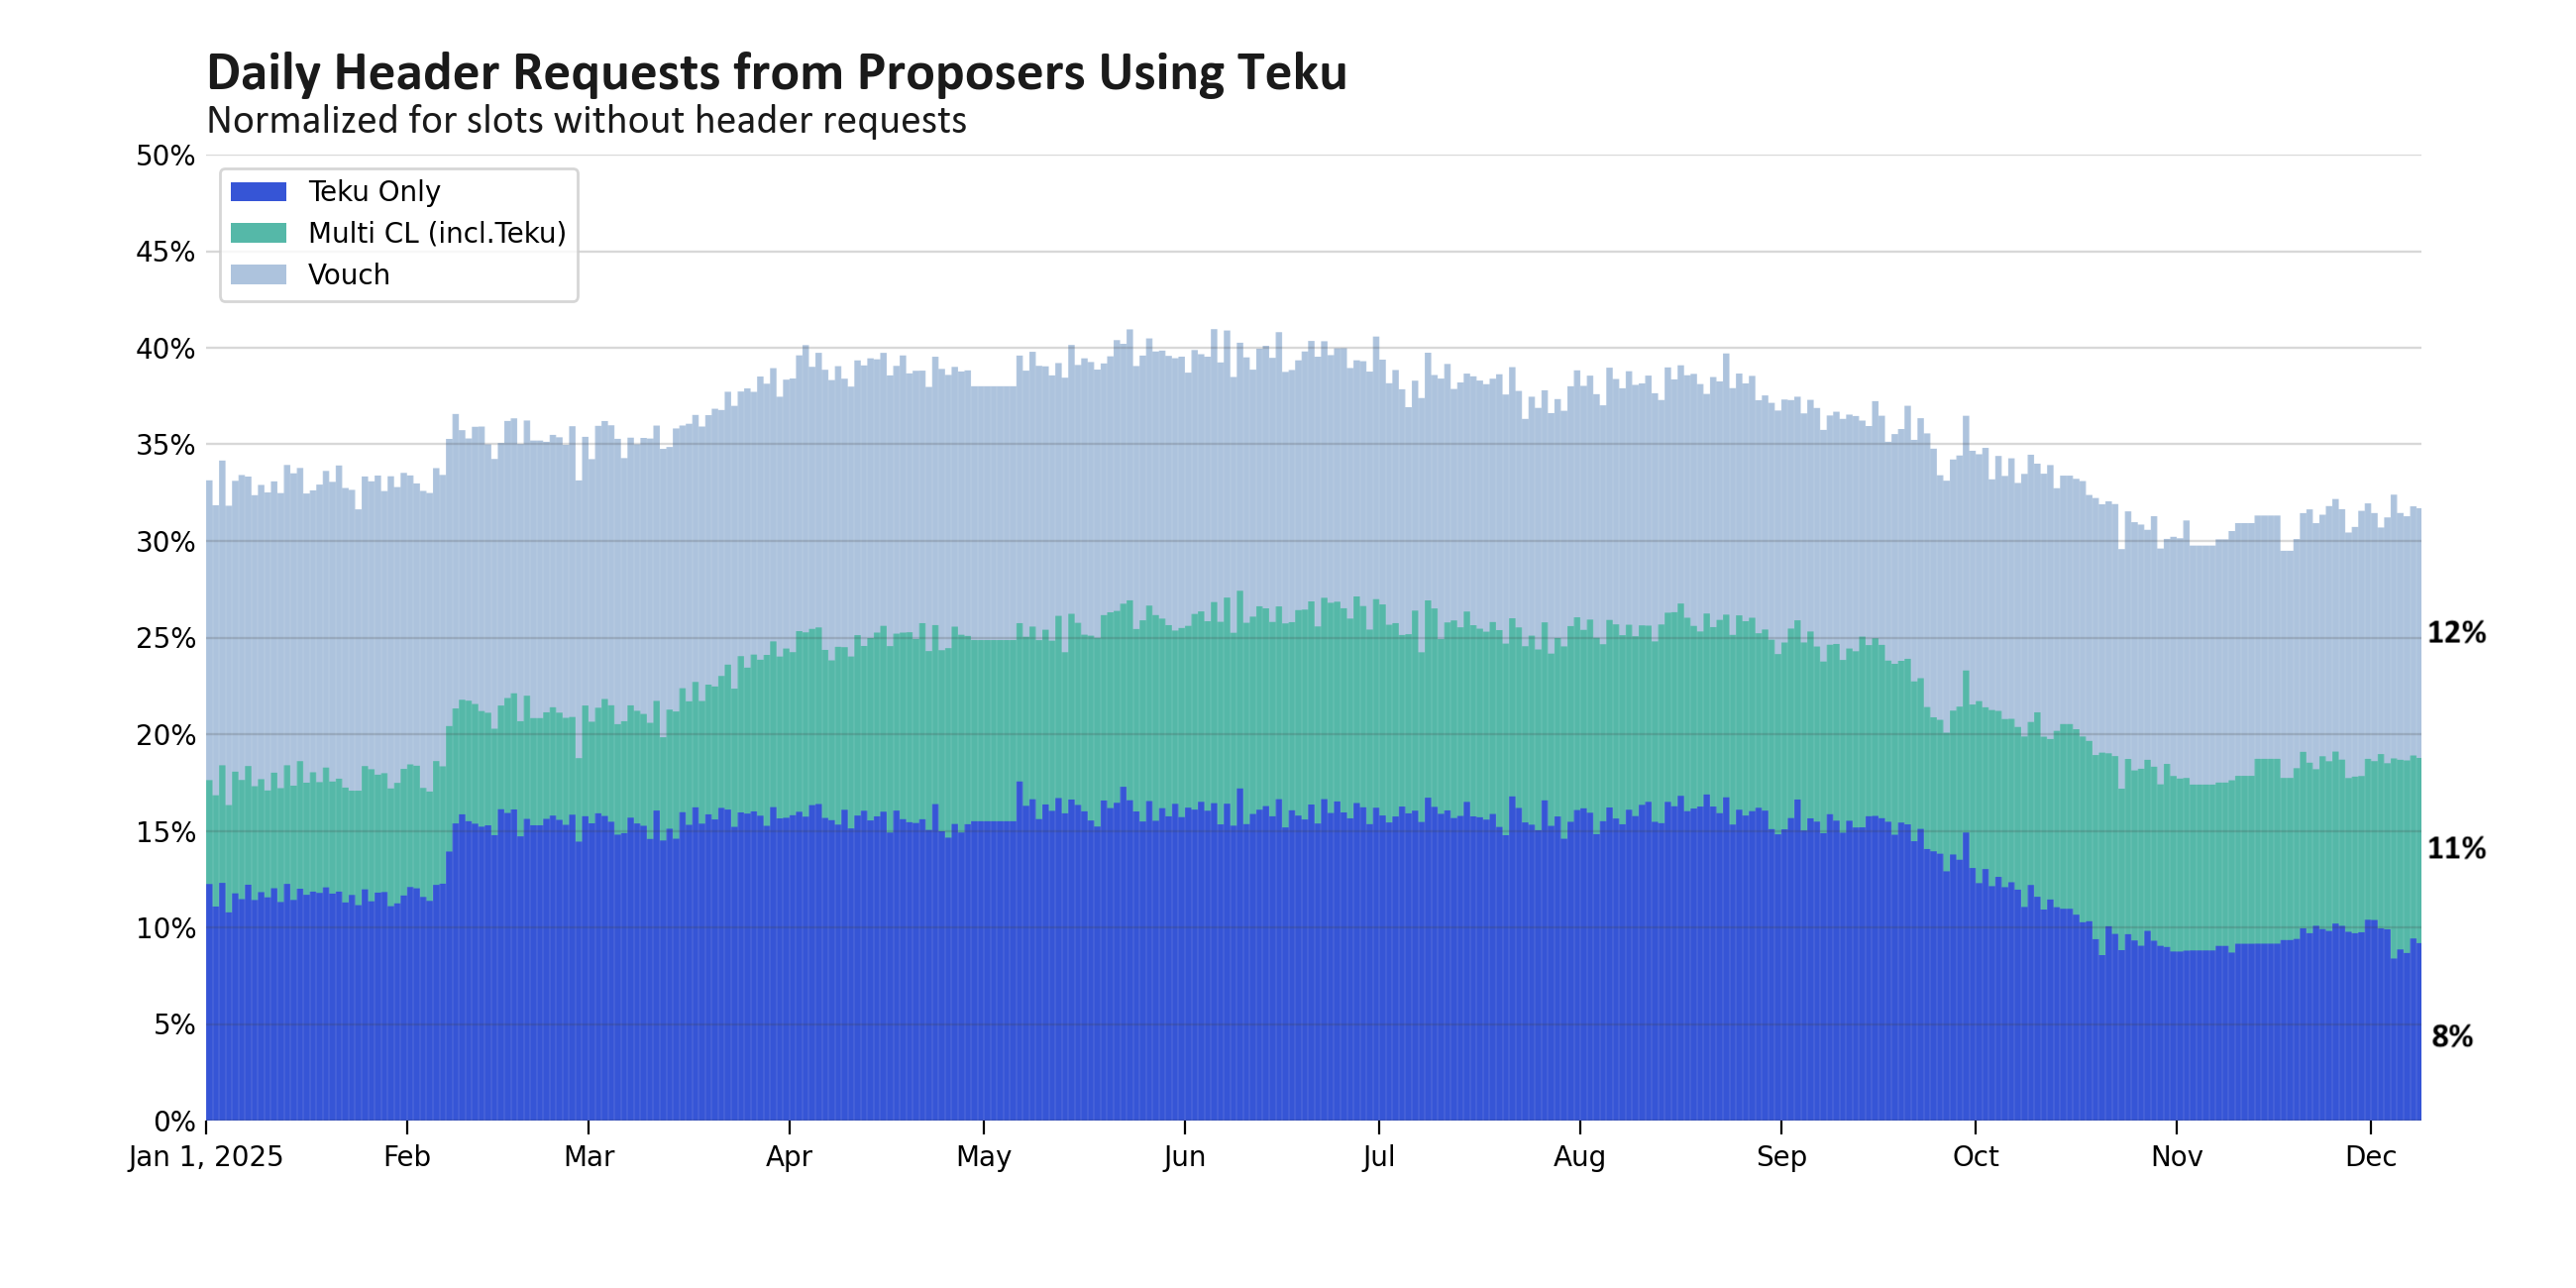
Task: Click the "Nov" x-axis tick label
Action: [x=2177, y=1157]
